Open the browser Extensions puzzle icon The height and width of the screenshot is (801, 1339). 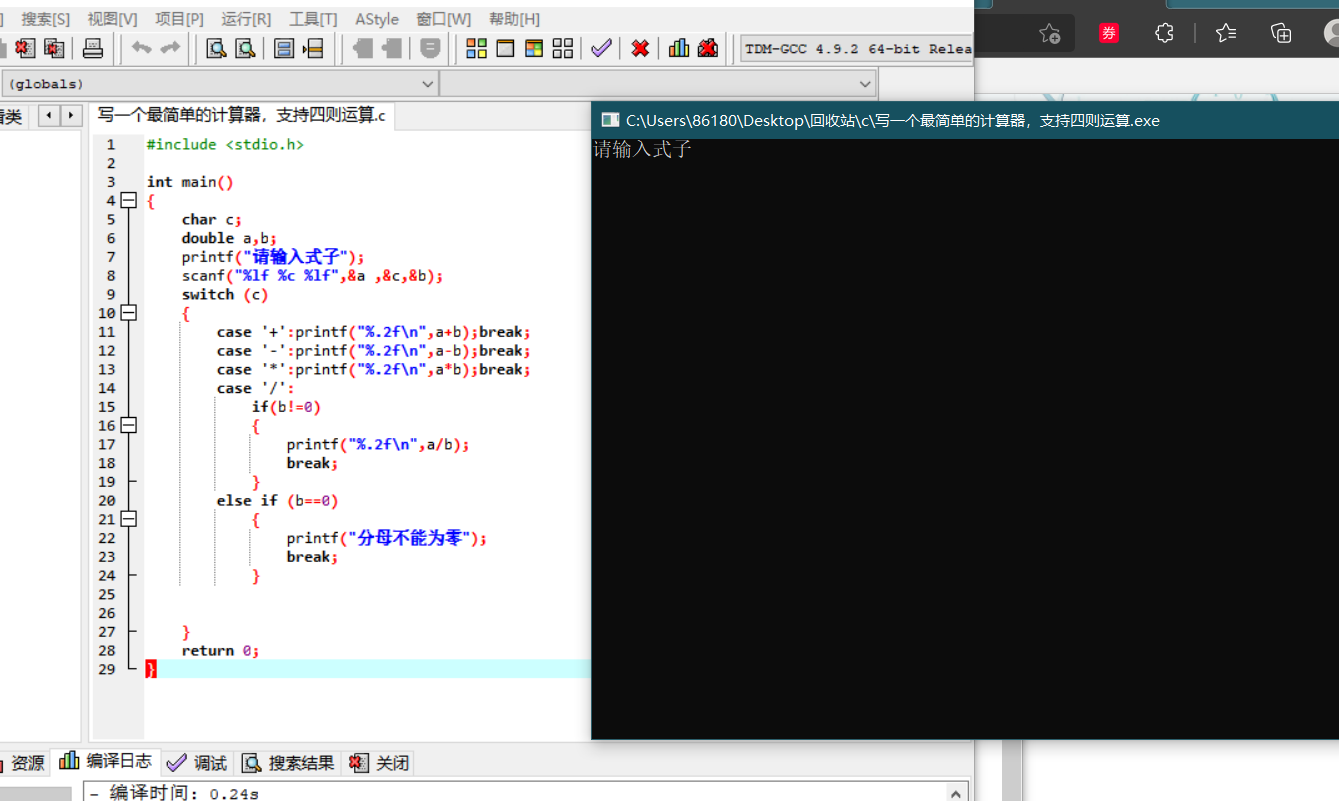(1164, 33)
